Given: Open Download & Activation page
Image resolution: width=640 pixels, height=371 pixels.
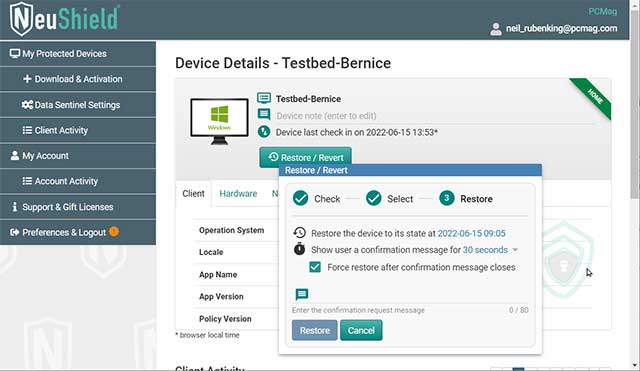Looking at the screenshot, I should tap(78, 79).
